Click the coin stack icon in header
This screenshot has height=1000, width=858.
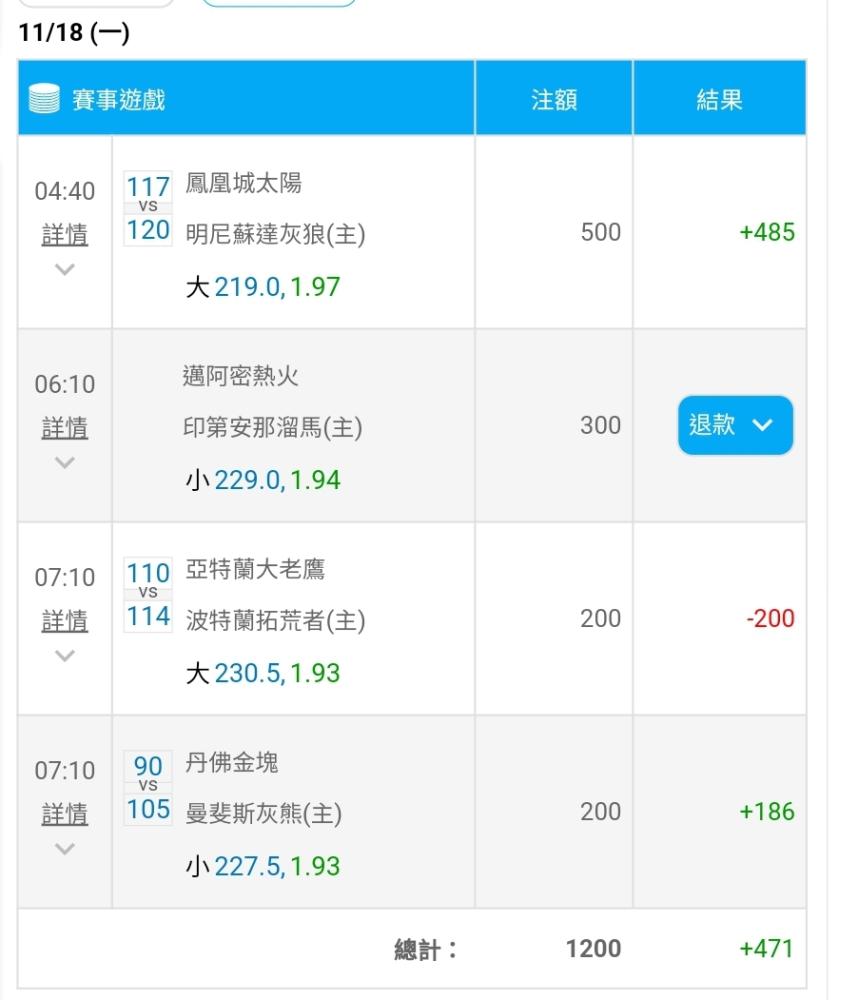pos(44,99)
